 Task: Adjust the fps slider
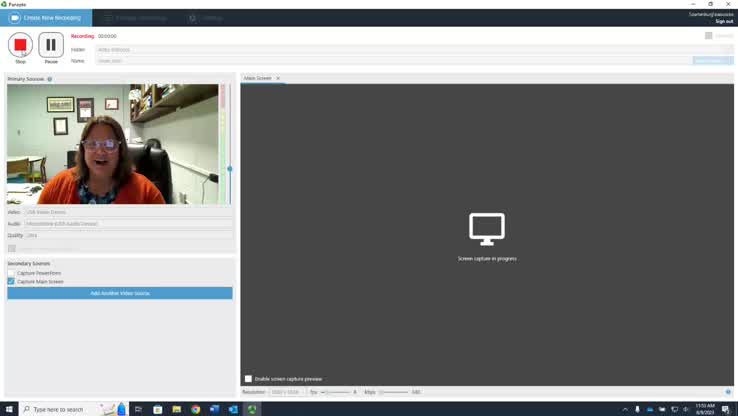(336, 392)
